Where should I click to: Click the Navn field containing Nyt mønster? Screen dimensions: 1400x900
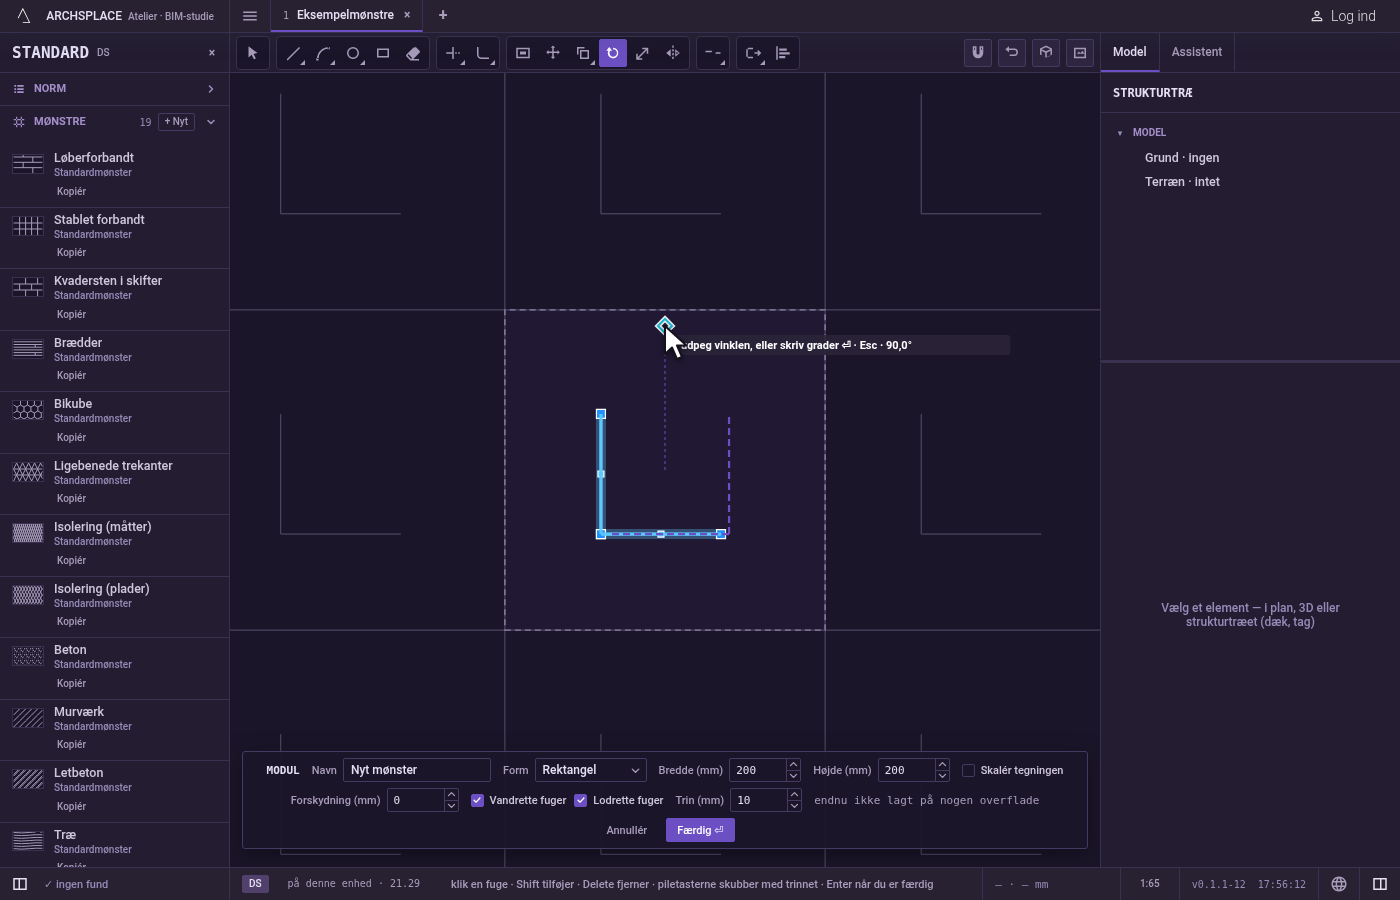[x=417, y=770]
